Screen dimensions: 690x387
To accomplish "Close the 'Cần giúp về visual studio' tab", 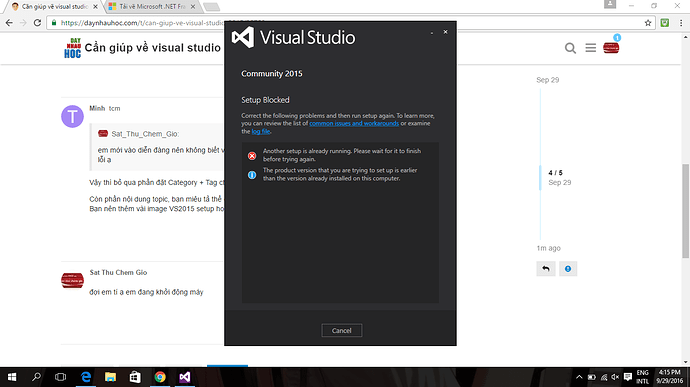I will click(95, 7).
